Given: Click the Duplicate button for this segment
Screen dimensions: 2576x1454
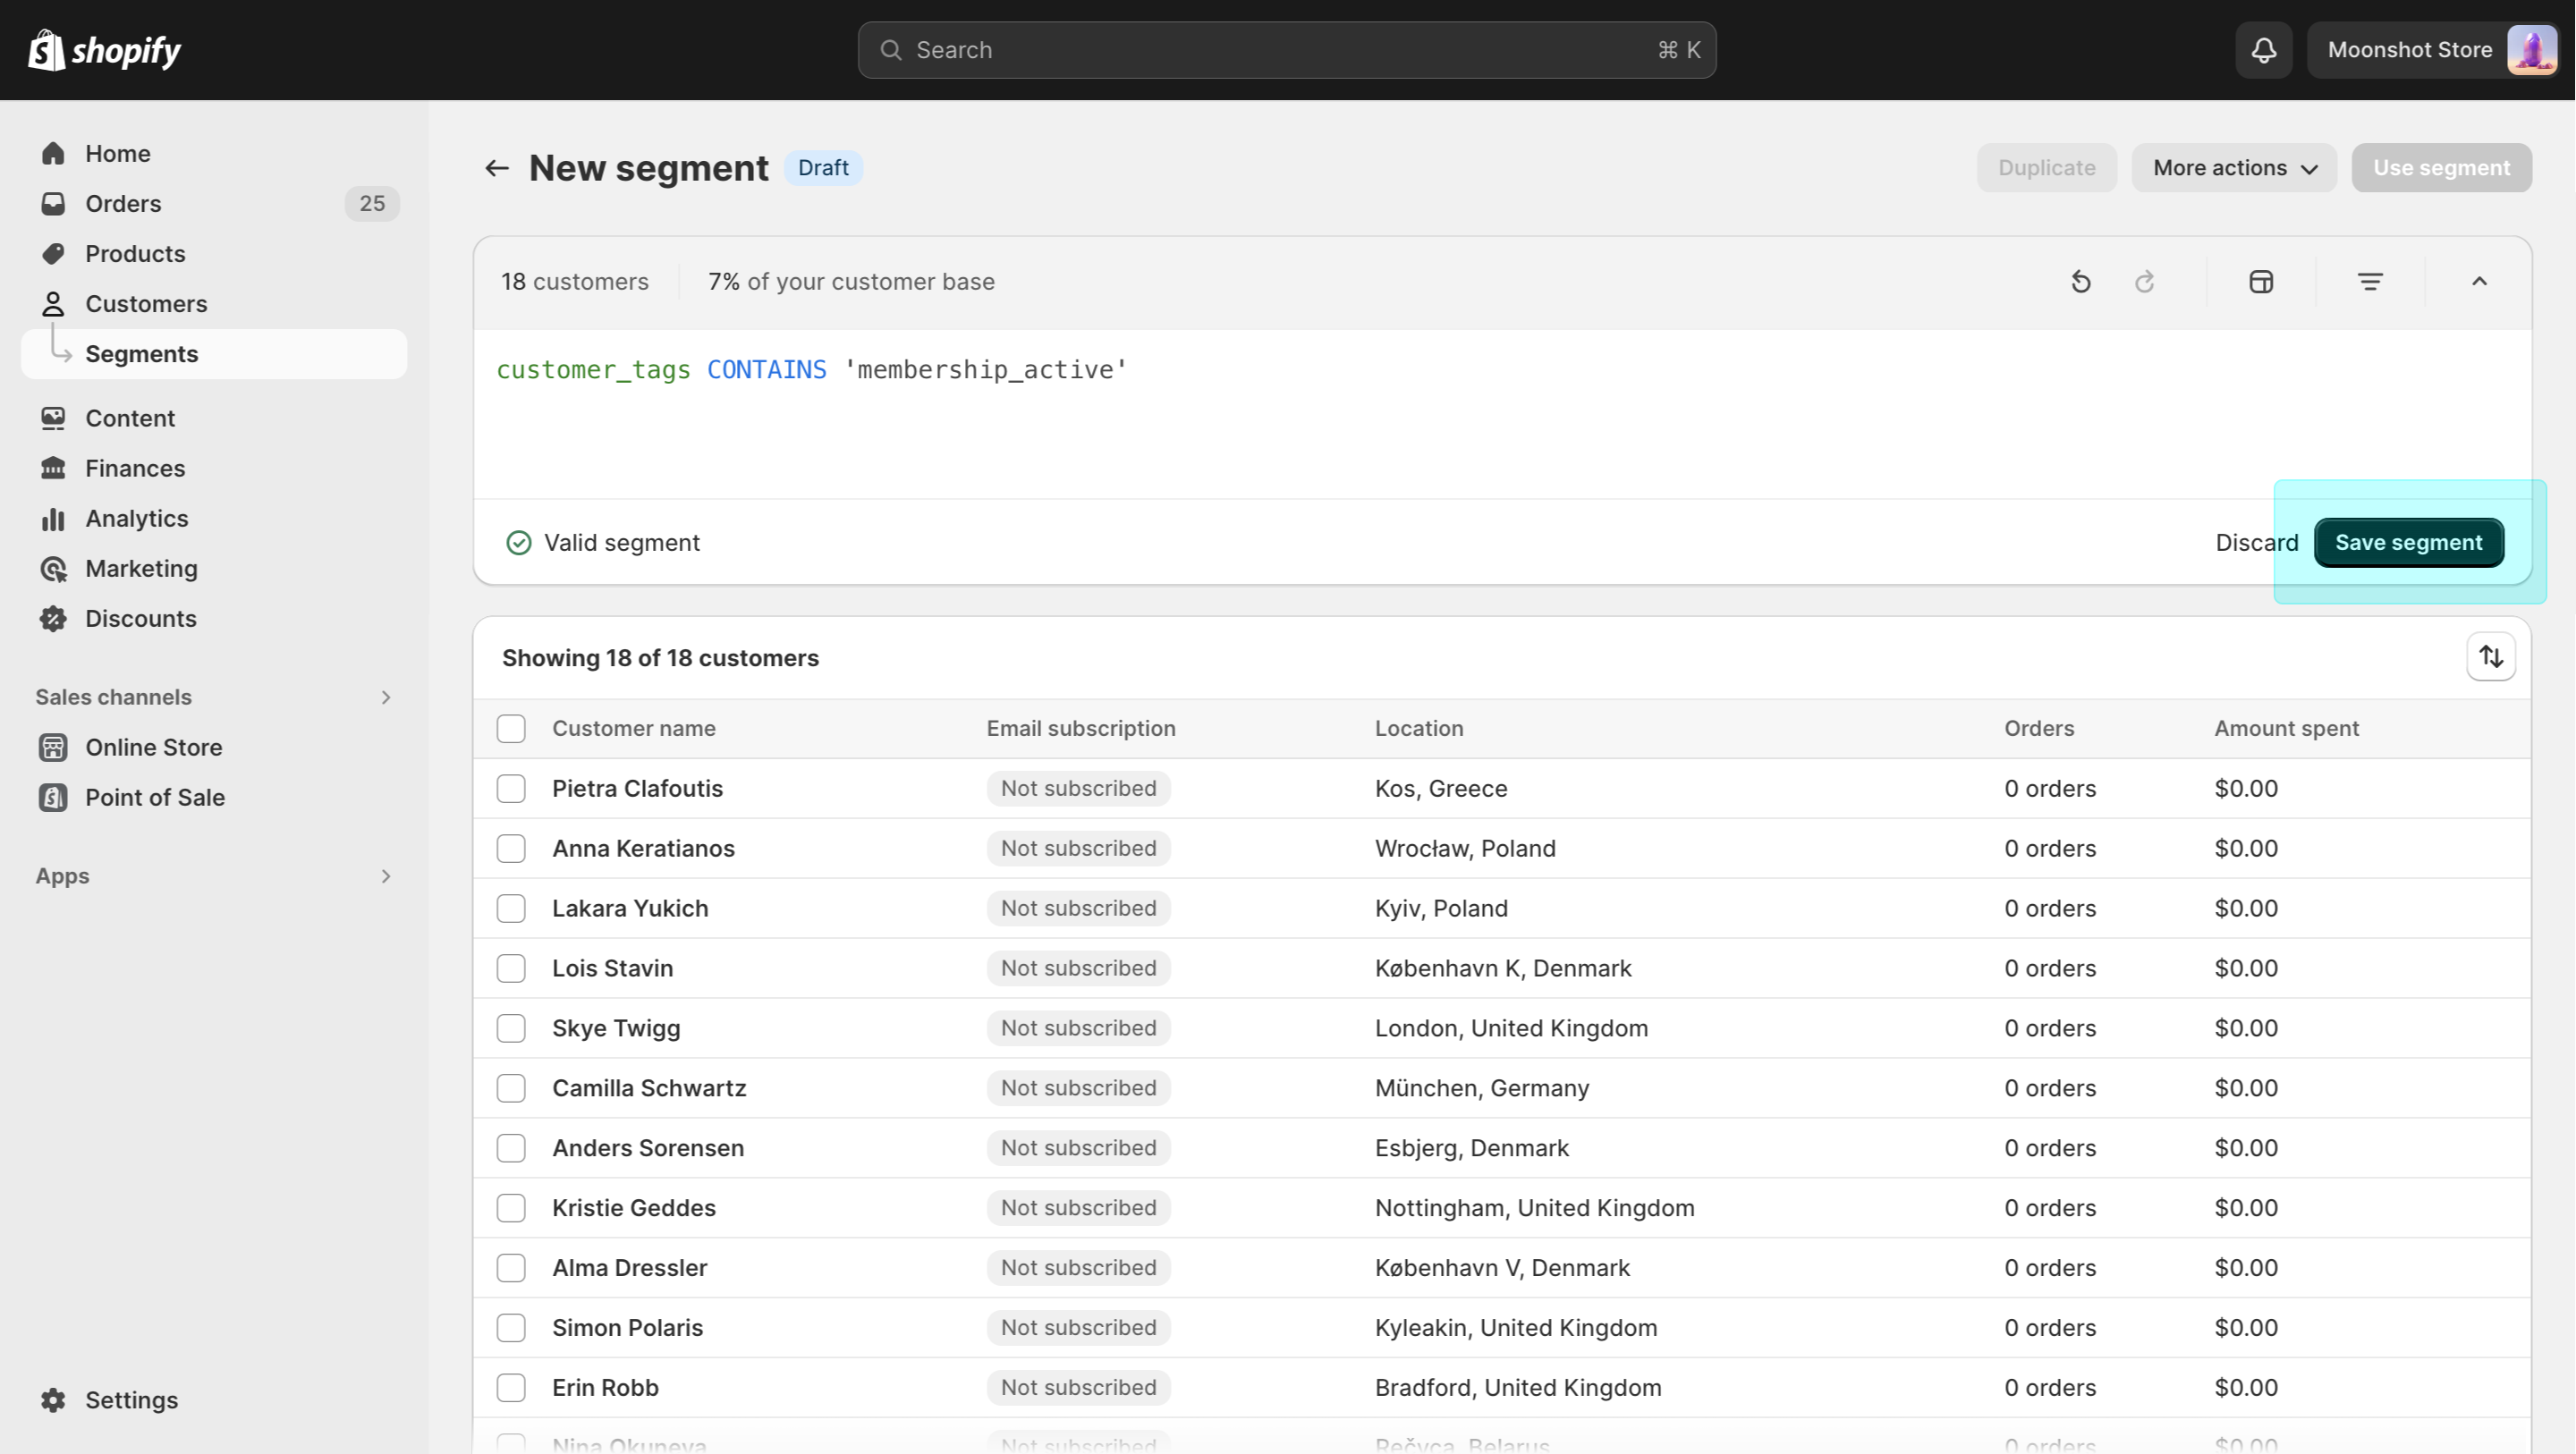Looking at the screenshot, I should click(2046, 166).
